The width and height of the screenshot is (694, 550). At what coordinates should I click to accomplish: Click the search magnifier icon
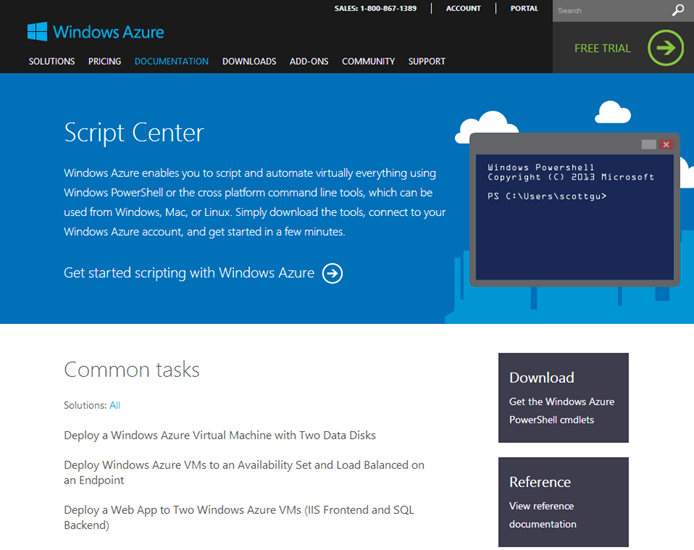[x=678, y=10]
